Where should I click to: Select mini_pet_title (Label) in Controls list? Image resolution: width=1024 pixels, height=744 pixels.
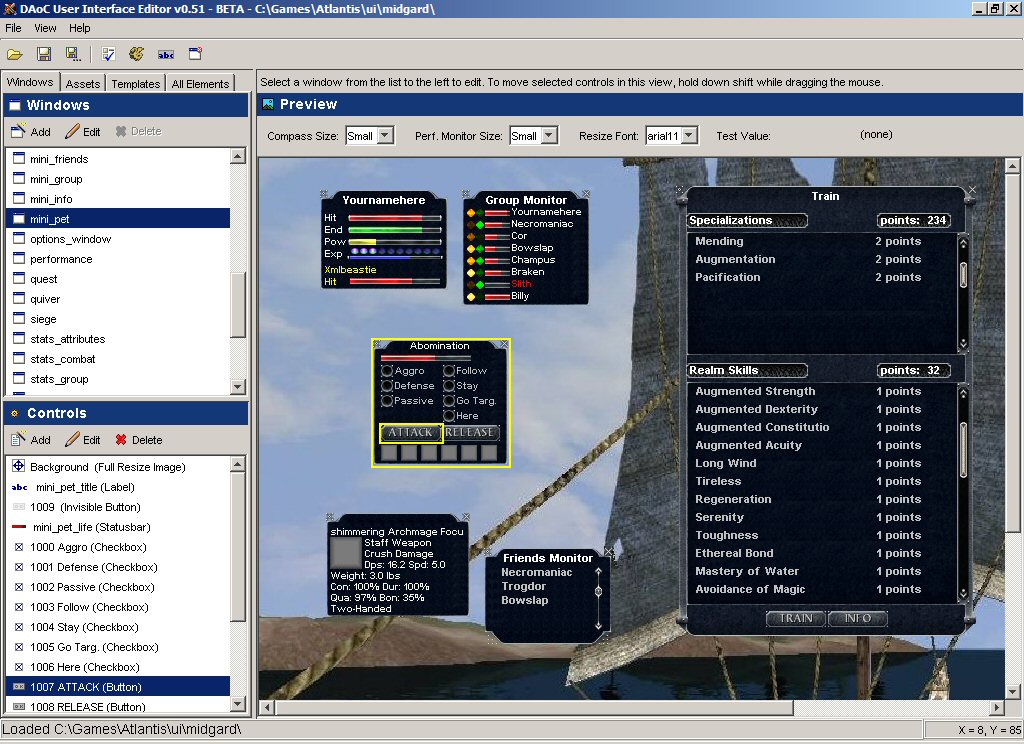tap(118, 487)
